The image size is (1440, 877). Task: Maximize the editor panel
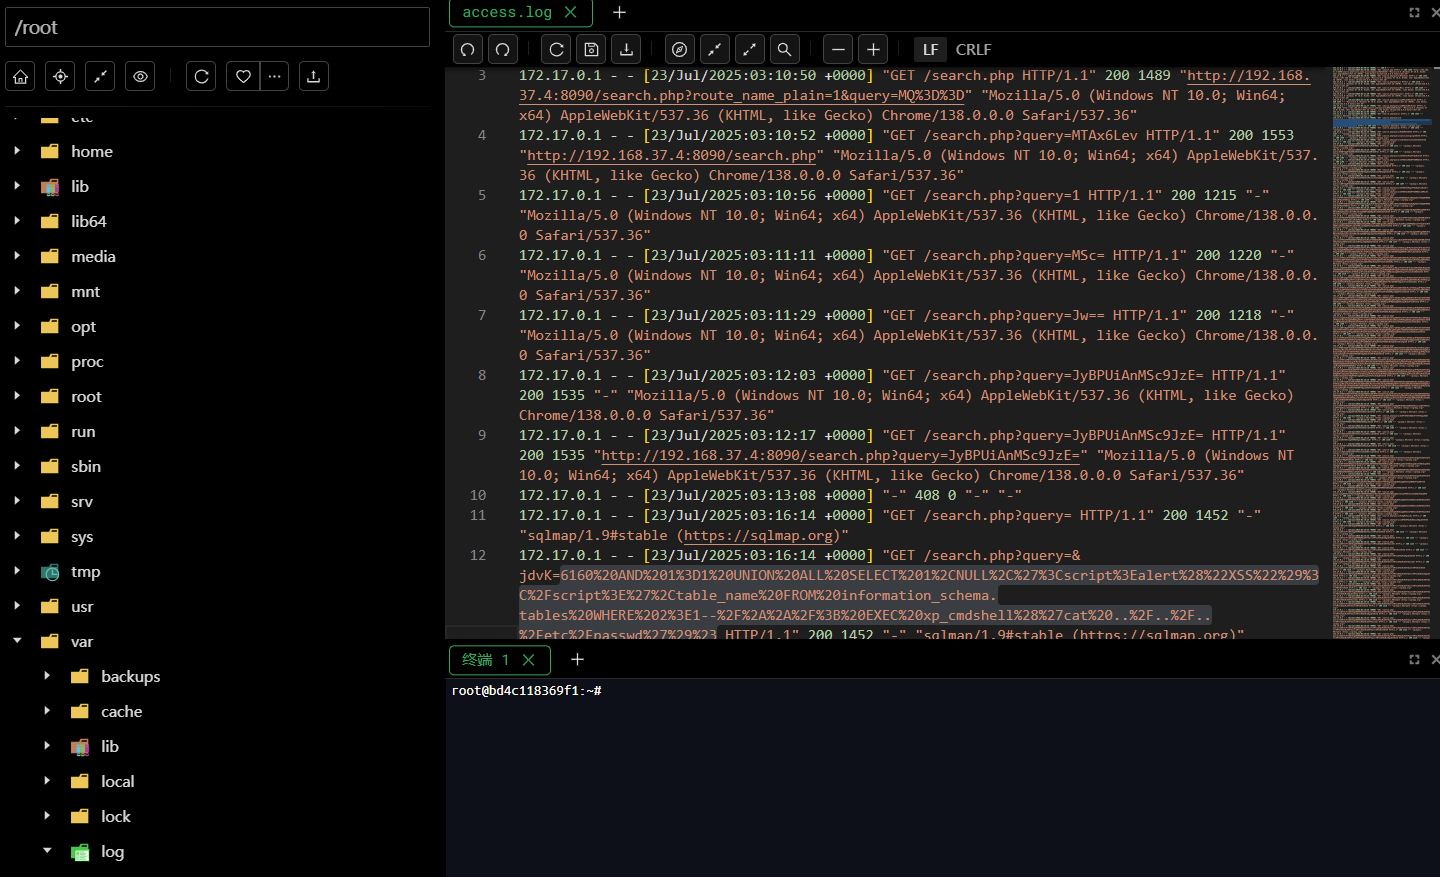(x=1414, y=12)
